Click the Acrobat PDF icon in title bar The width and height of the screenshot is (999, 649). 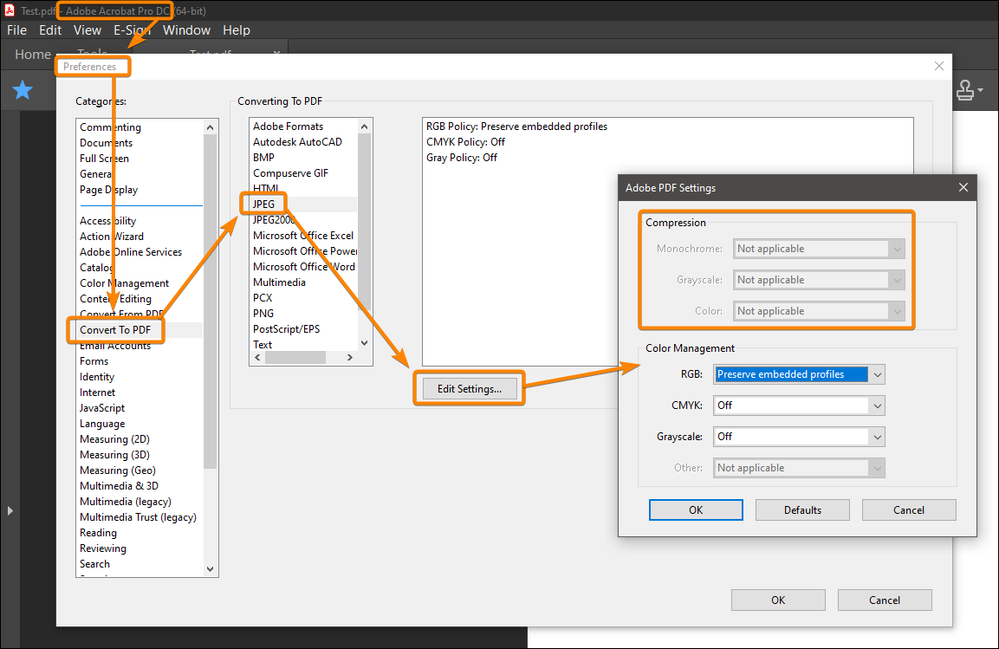point(10,10)
